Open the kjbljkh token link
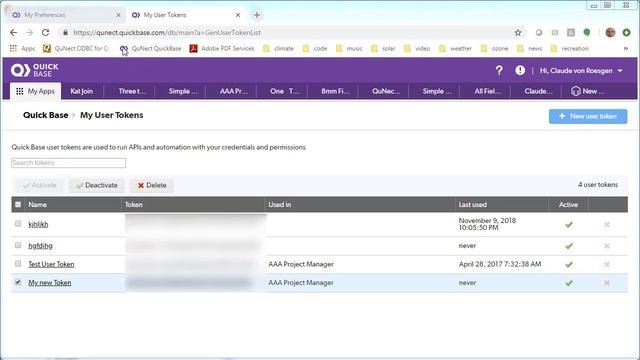Viewport: 640px width, 360px height. tap(38, 224)
